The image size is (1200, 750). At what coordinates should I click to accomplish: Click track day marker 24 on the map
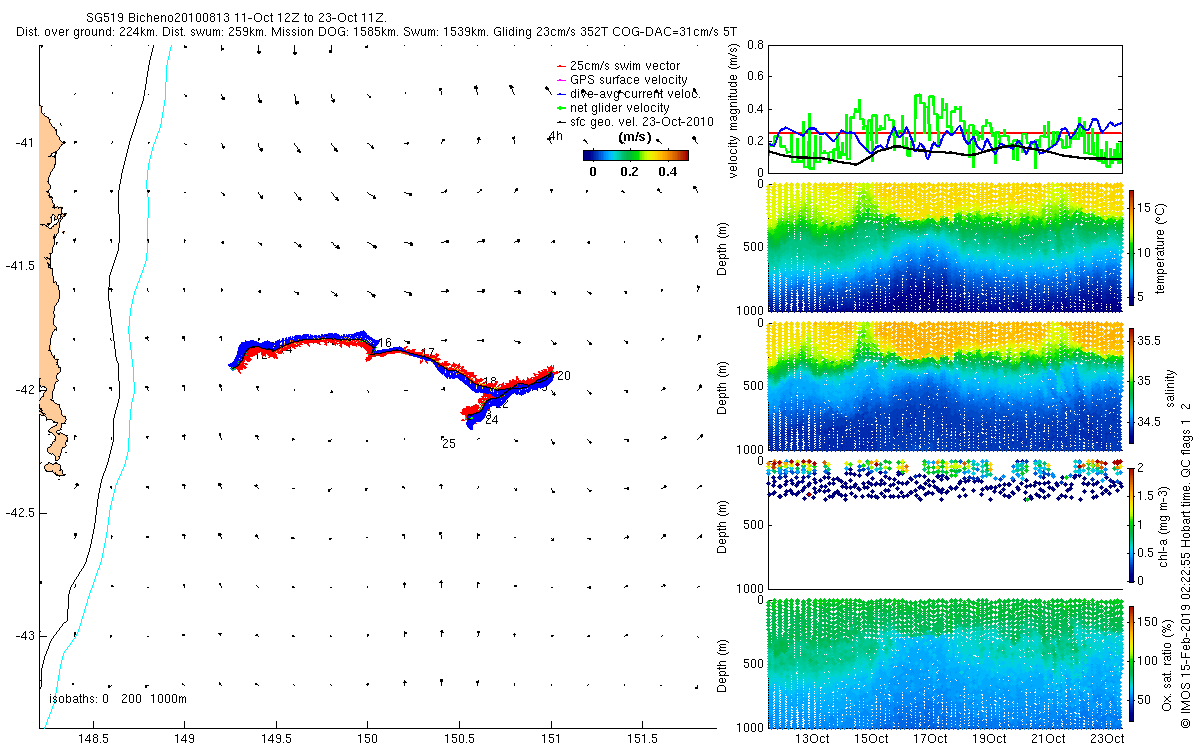click(491, 420)
